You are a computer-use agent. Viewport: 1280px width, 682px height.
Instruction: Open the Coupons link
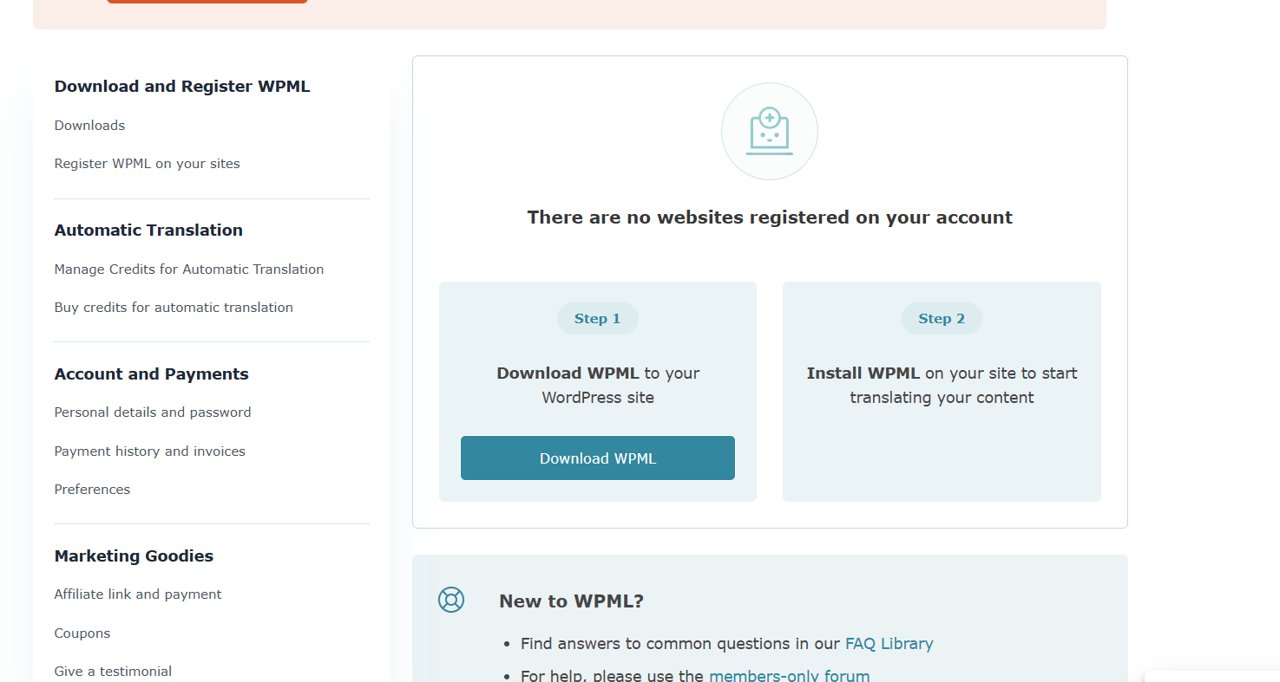point(82,633)
